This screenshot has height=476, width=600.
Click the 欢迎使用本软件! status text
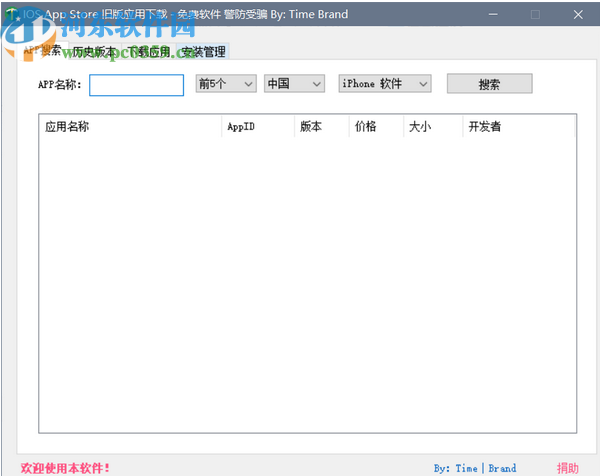point(65,468)
